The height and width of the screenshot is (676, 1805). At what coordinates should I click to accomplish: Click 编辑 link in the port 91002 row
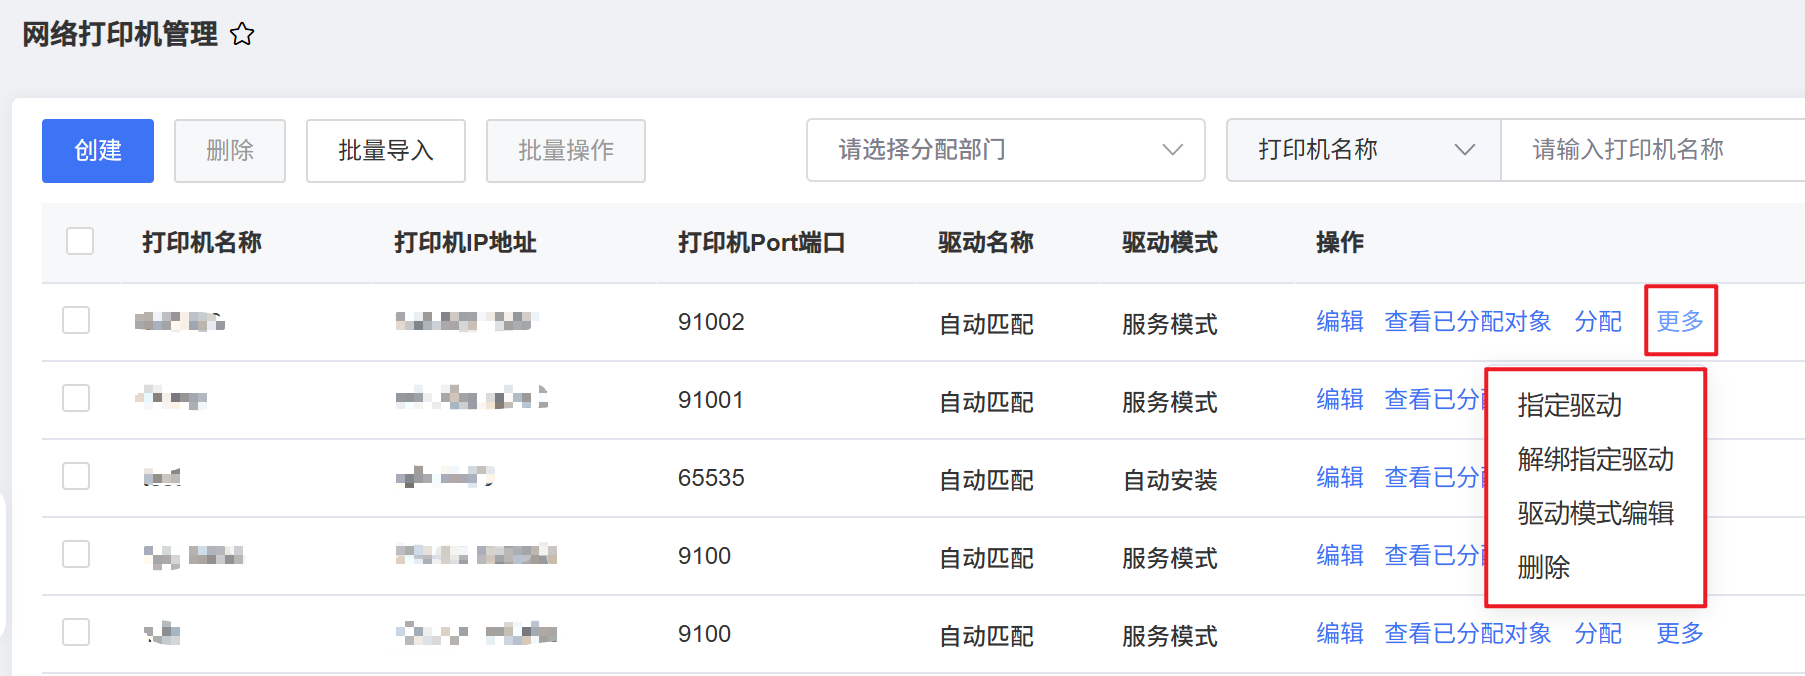pos(1340,321)
